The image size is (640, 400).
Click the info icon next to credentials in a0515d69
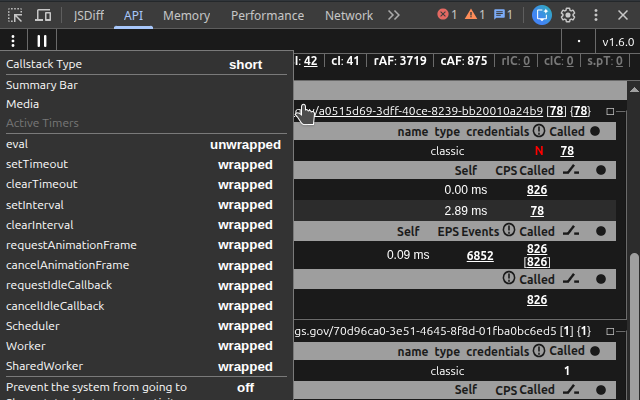click(539, 131)
